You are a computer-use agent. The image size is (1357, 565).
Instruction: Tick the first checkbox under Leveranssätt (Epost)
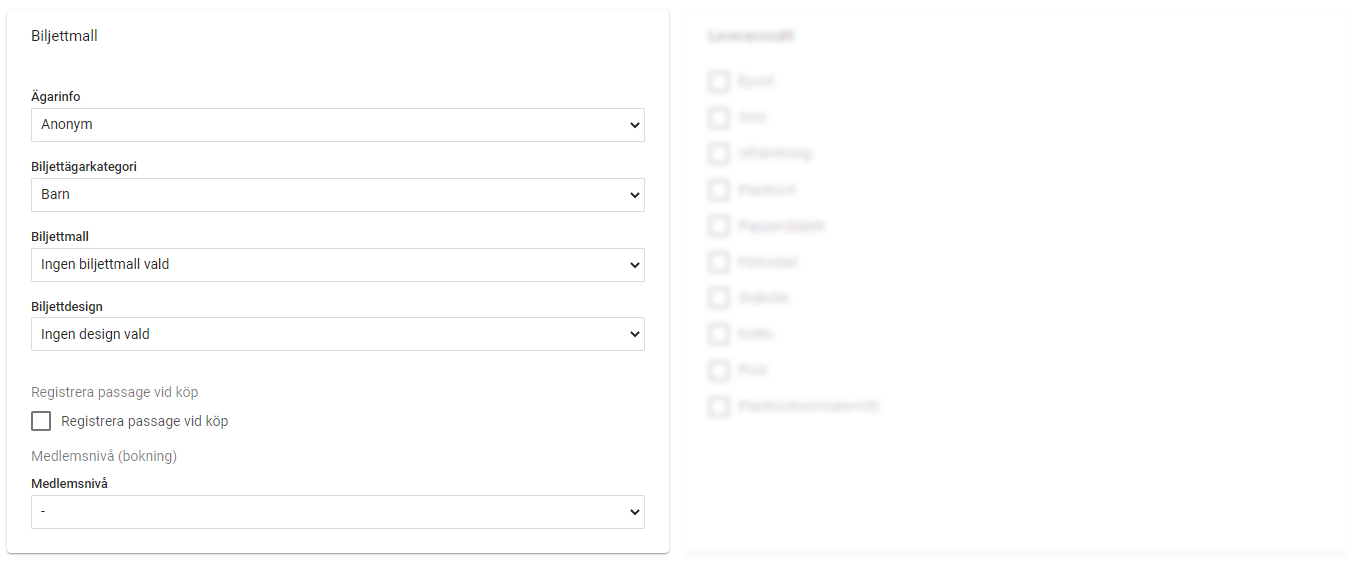[718, 82]
